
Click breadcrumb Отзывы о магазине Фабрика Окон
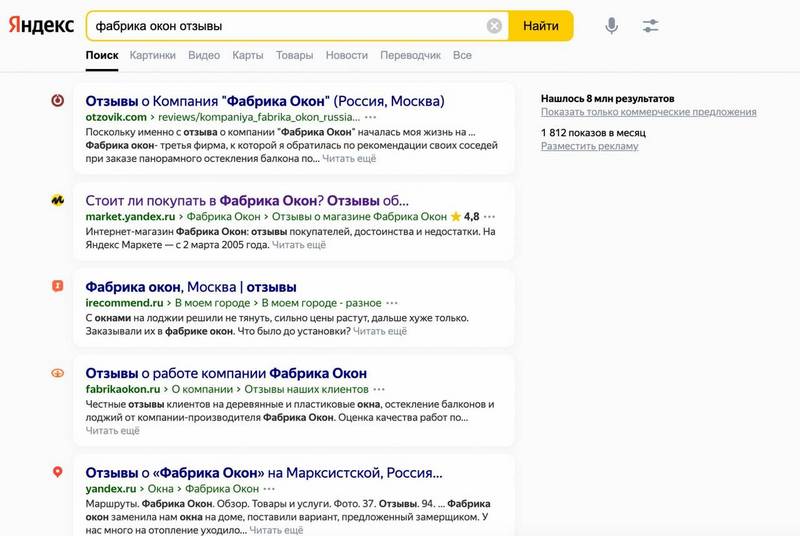coord(359,216)
